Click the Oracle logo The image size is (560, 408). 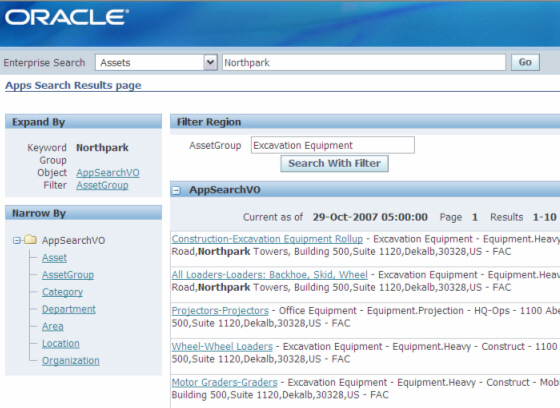pos(67,18)
